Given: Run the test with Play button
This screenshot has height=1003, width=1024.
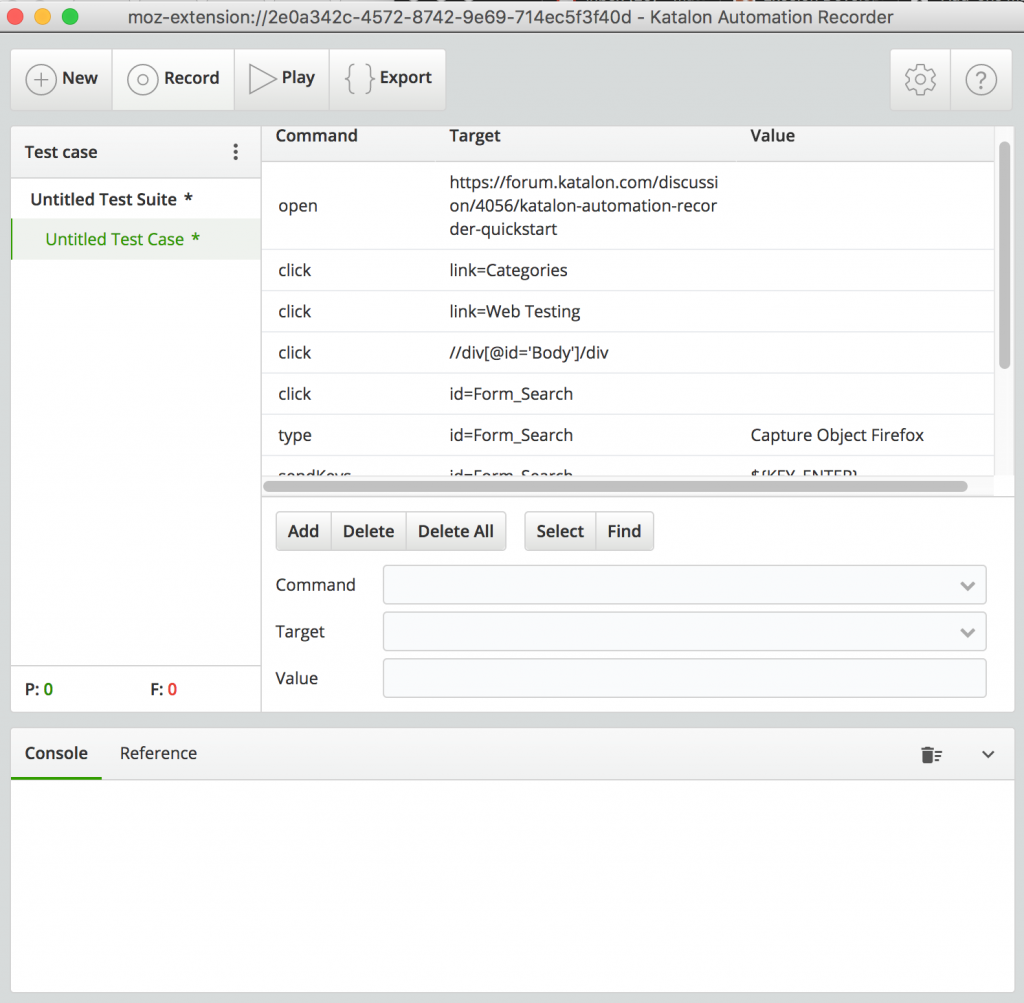Looking at the screenshot, I should tap(281, 79).
